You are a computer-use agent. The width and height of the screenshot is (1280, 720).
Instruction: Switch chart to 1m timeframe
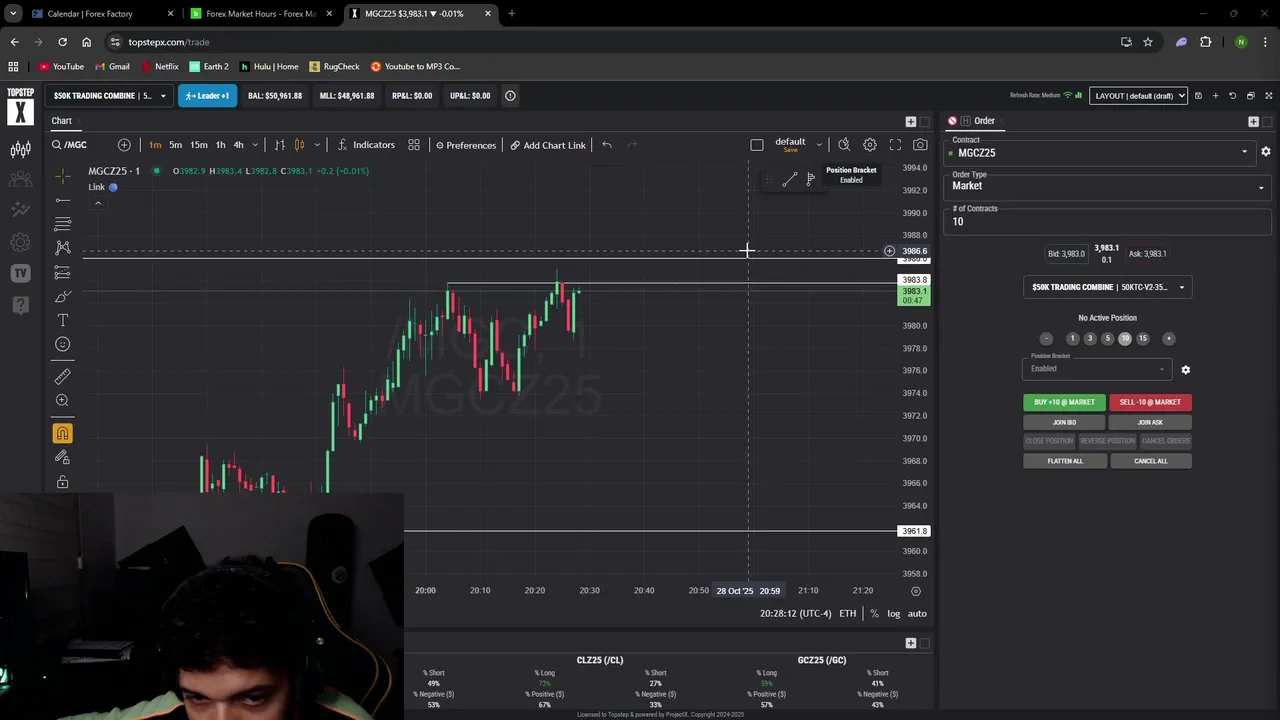pos(155,145)
